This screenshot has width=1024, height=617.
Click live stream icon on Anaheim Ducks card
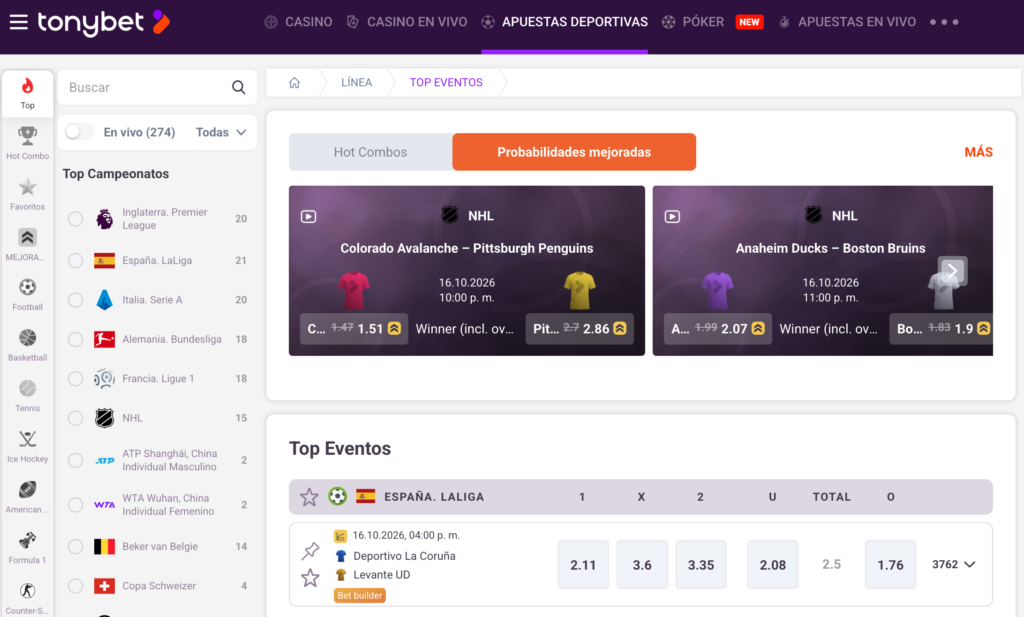(672, 216)
